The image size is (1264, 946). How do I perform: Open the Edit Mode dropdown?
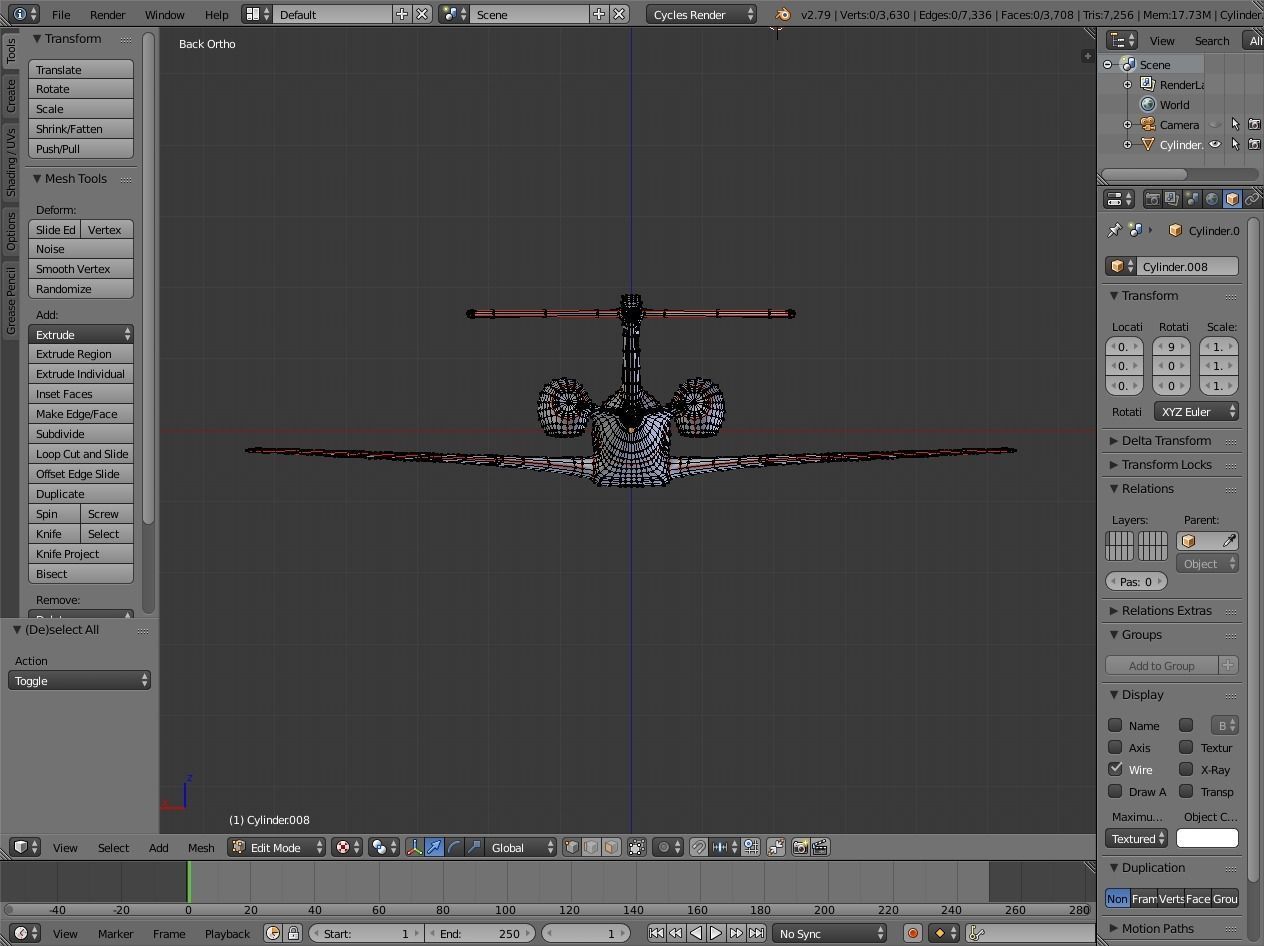[277, 847]
